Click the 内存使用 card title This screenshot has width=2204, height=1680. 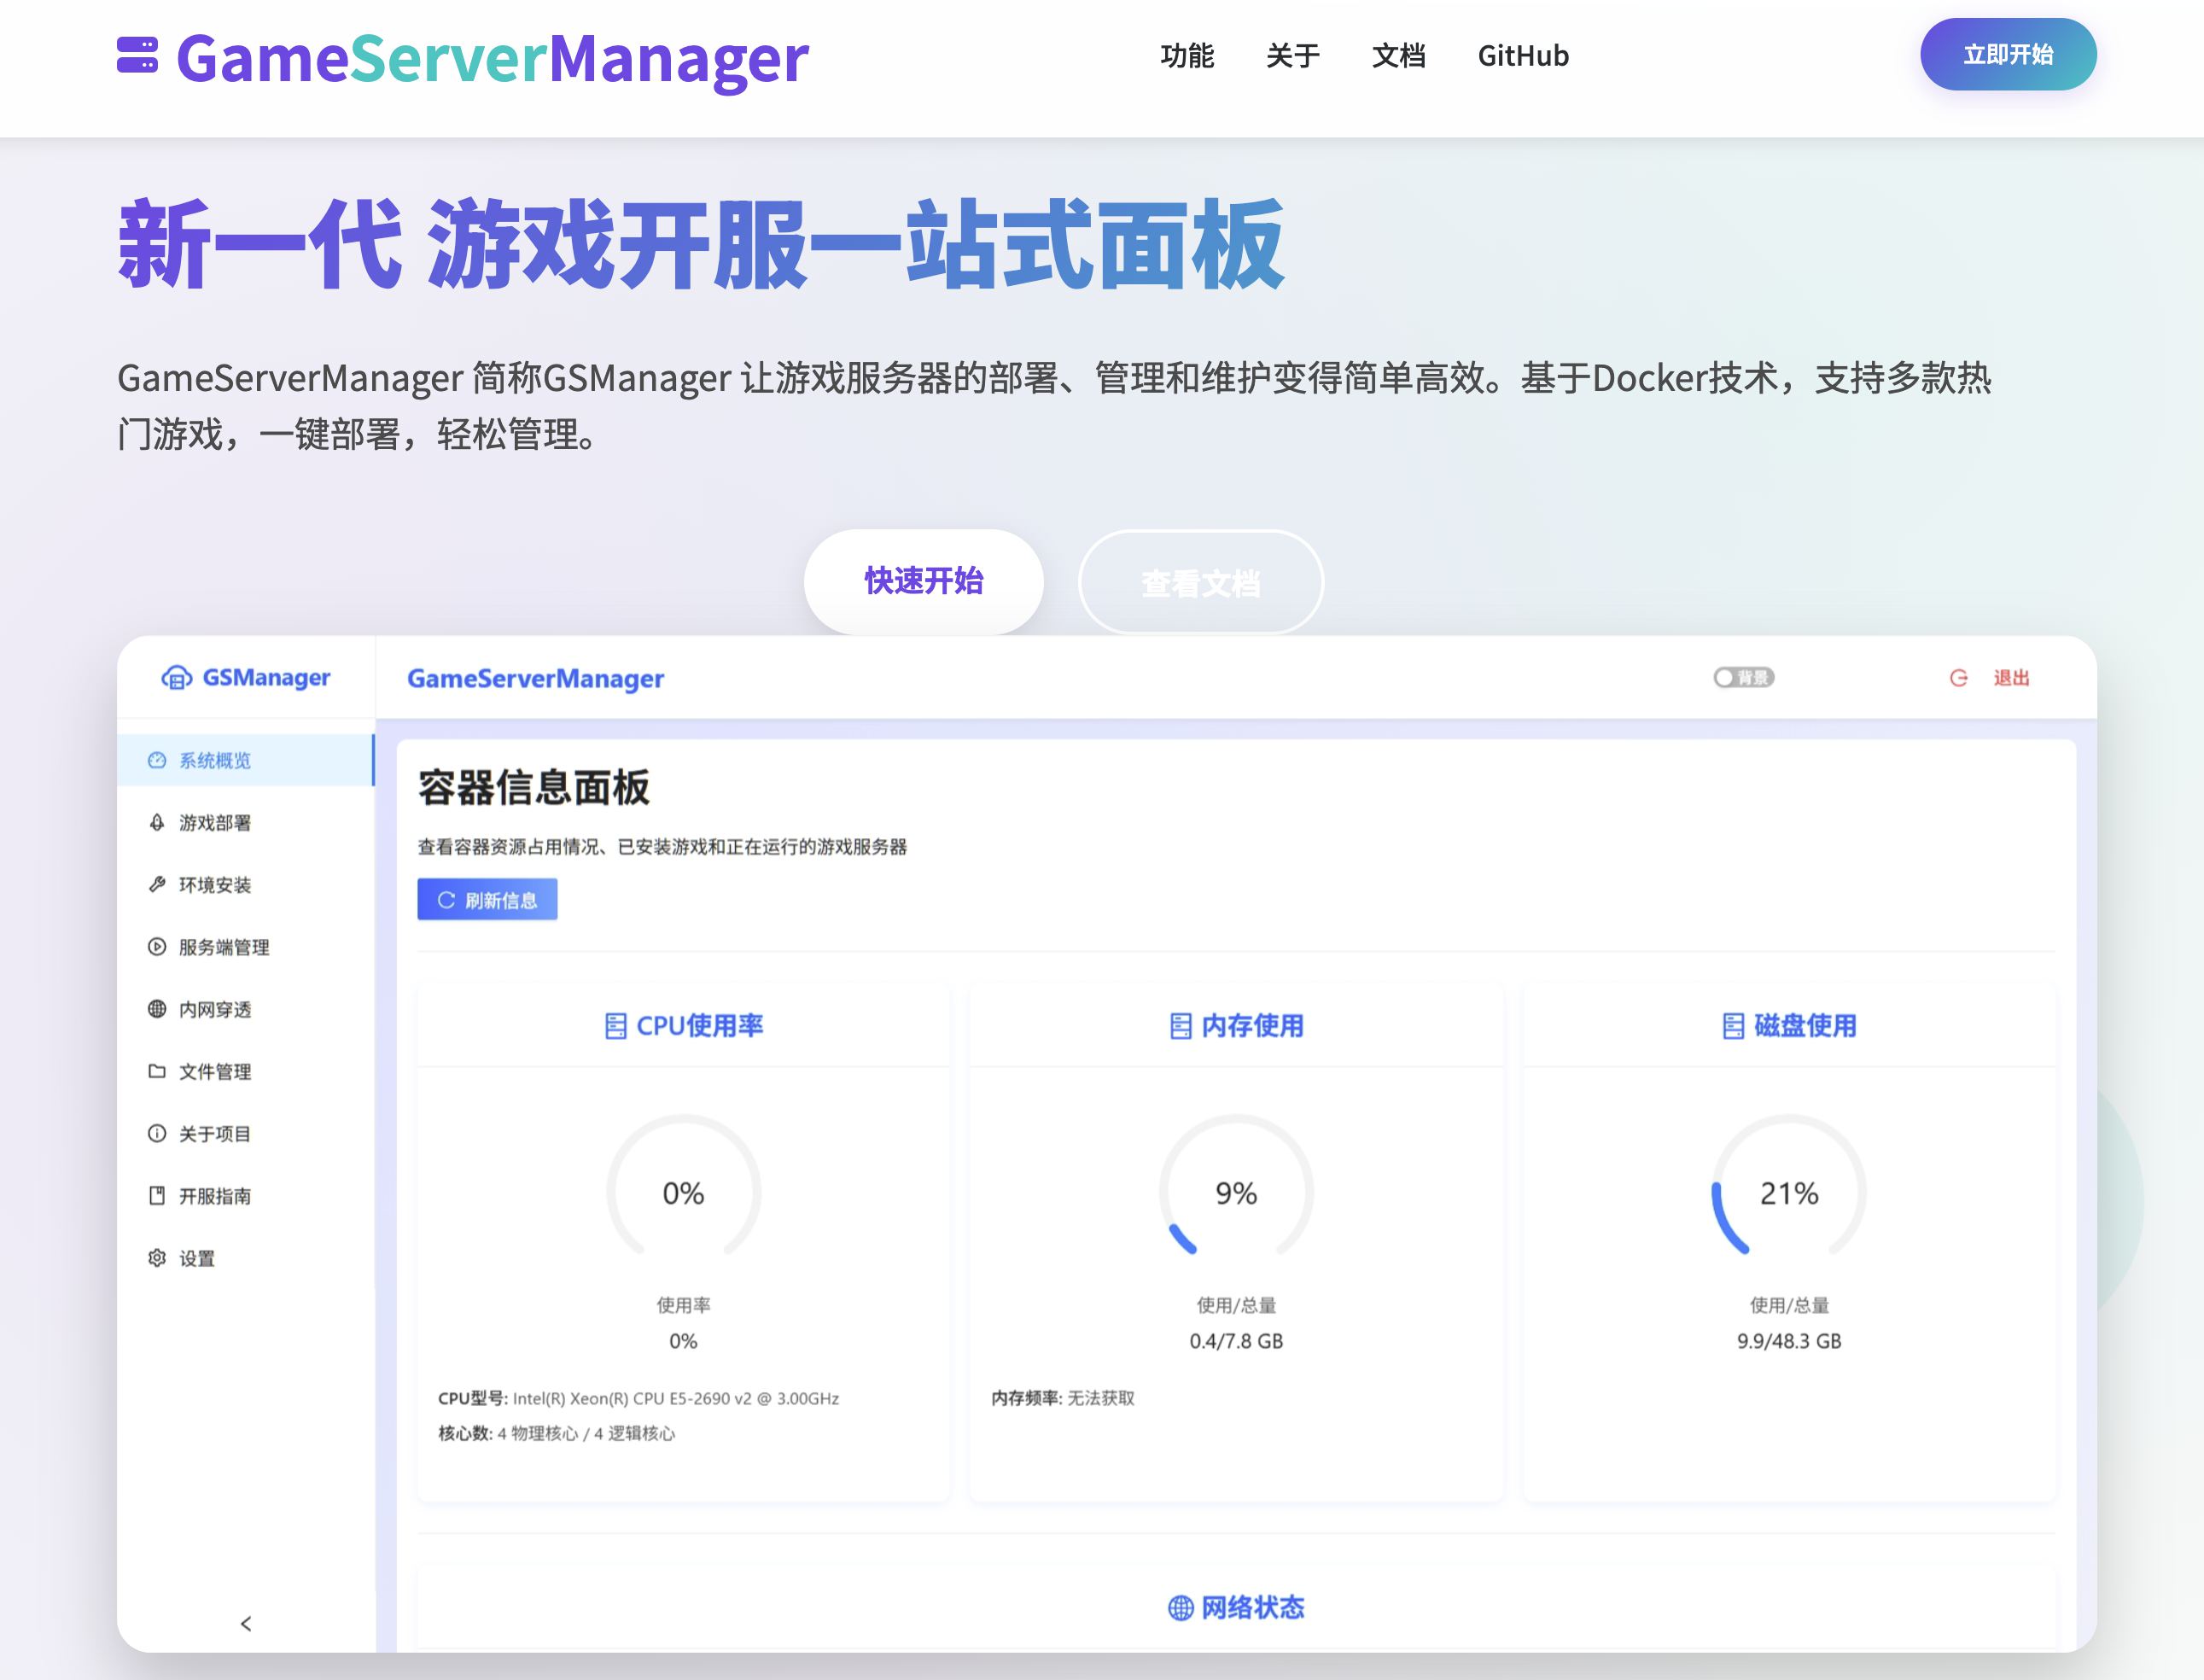click(1252, 1026)
